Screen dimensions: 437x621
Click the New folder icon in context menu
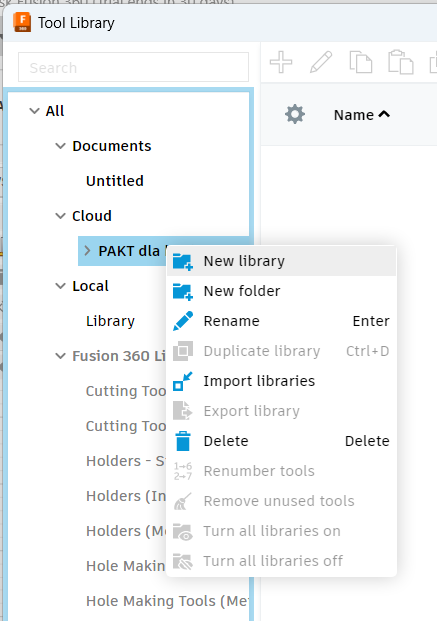(183, 291)
